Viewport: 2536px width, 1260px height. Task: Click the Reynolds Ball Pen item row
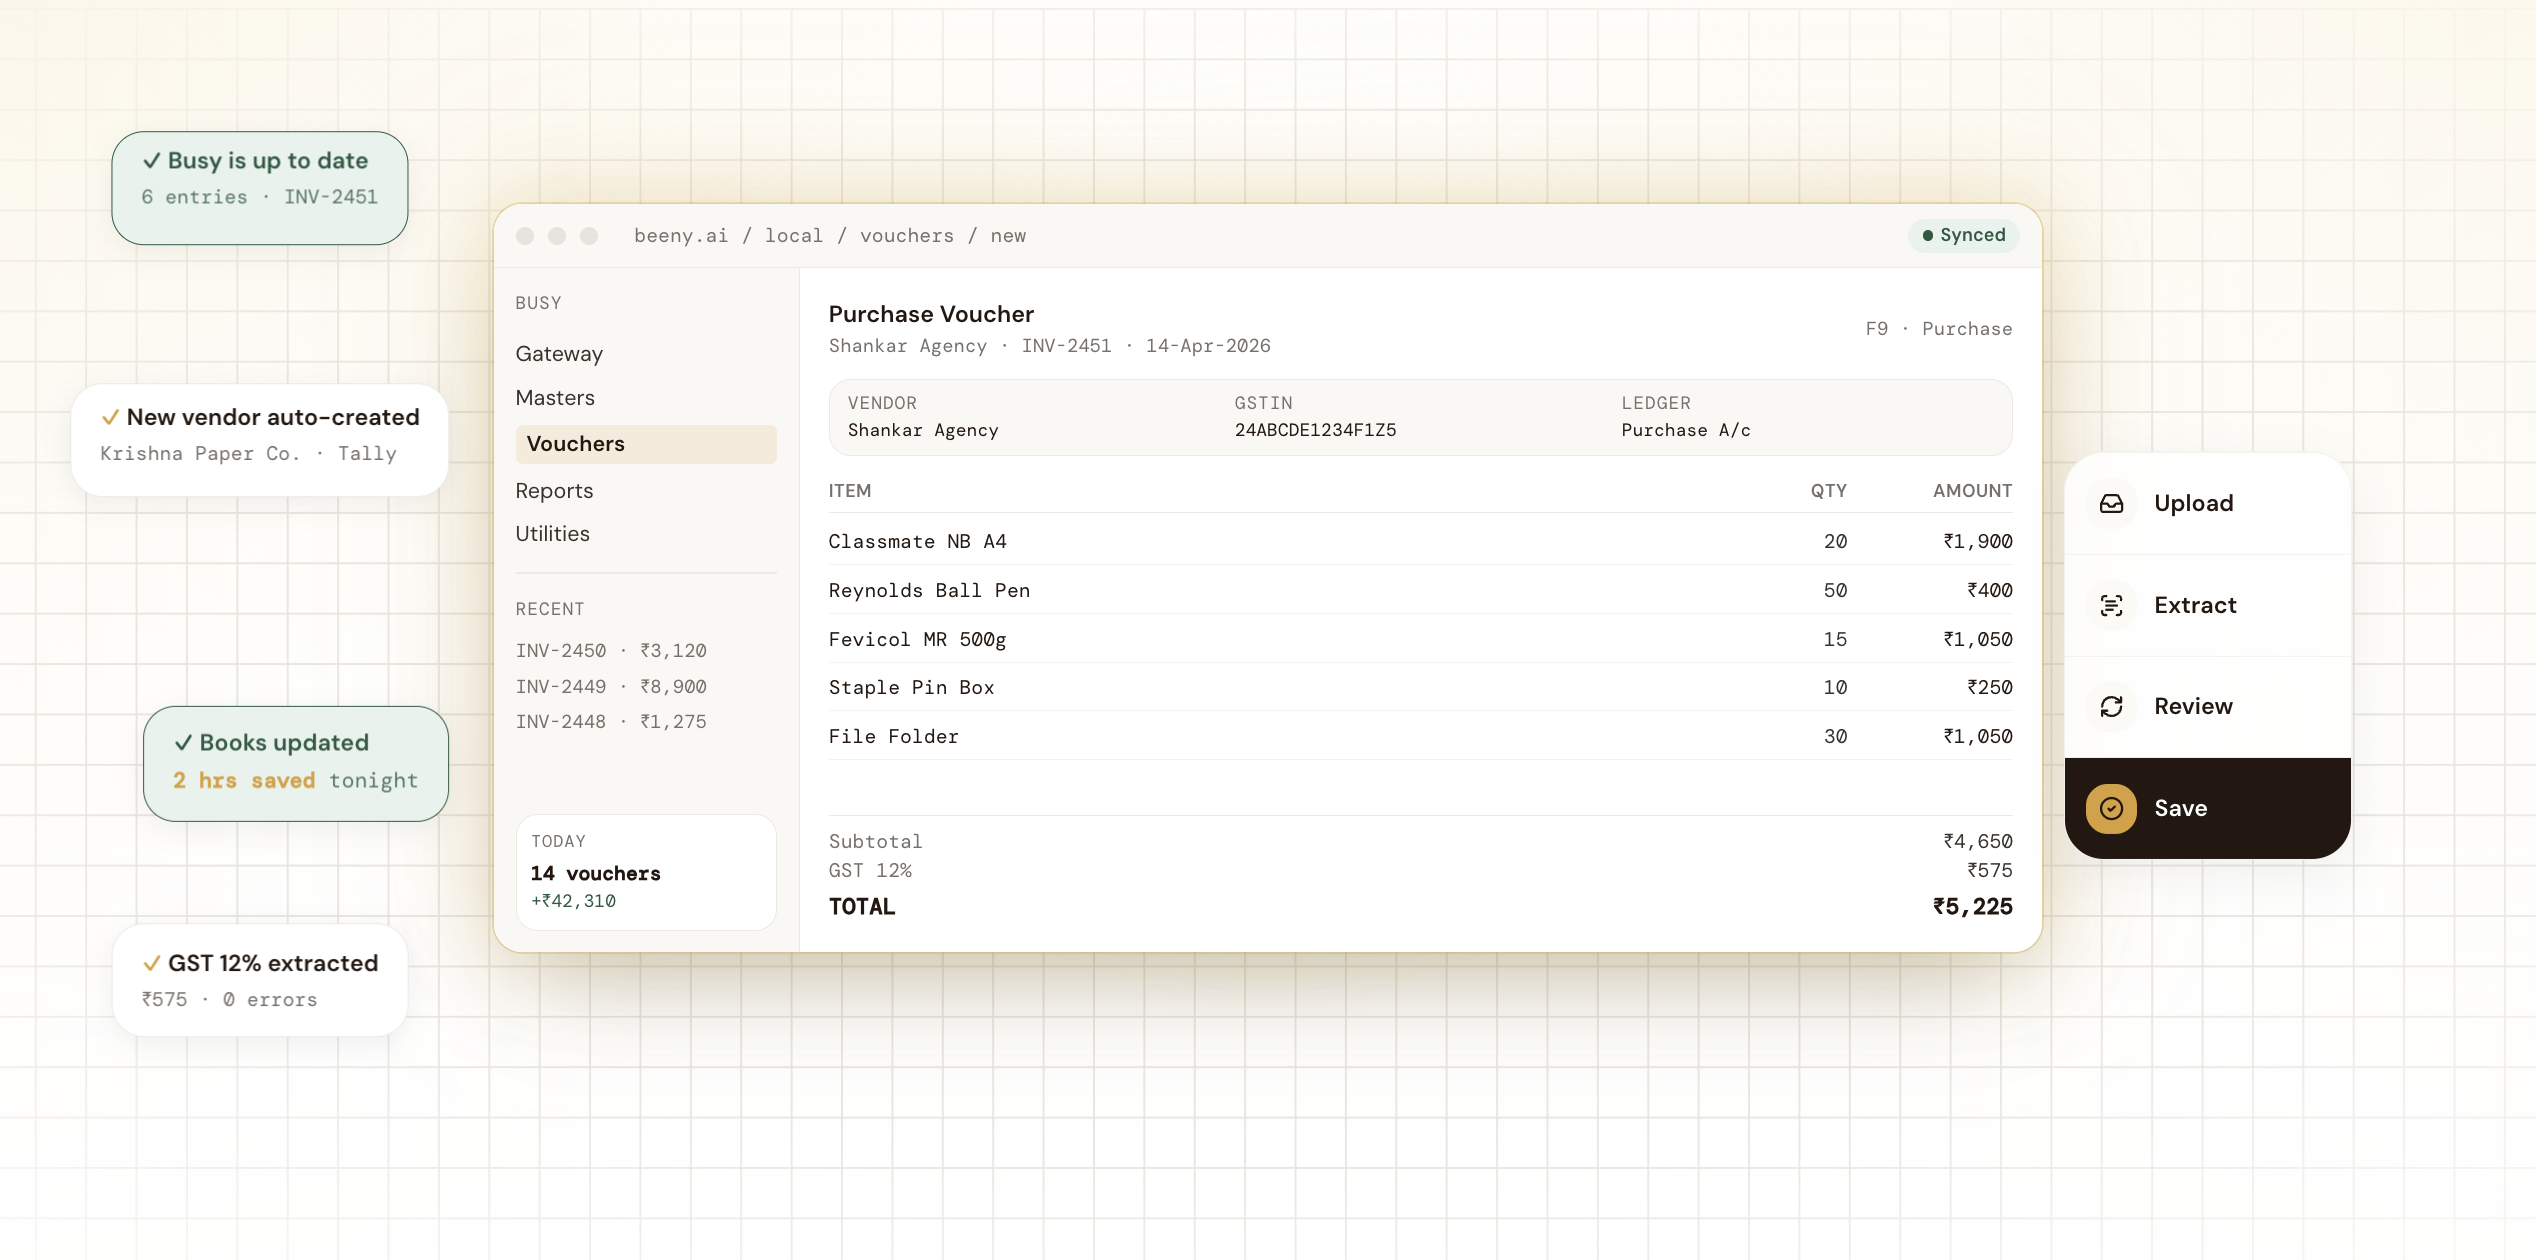click(x=1420, y=590)
